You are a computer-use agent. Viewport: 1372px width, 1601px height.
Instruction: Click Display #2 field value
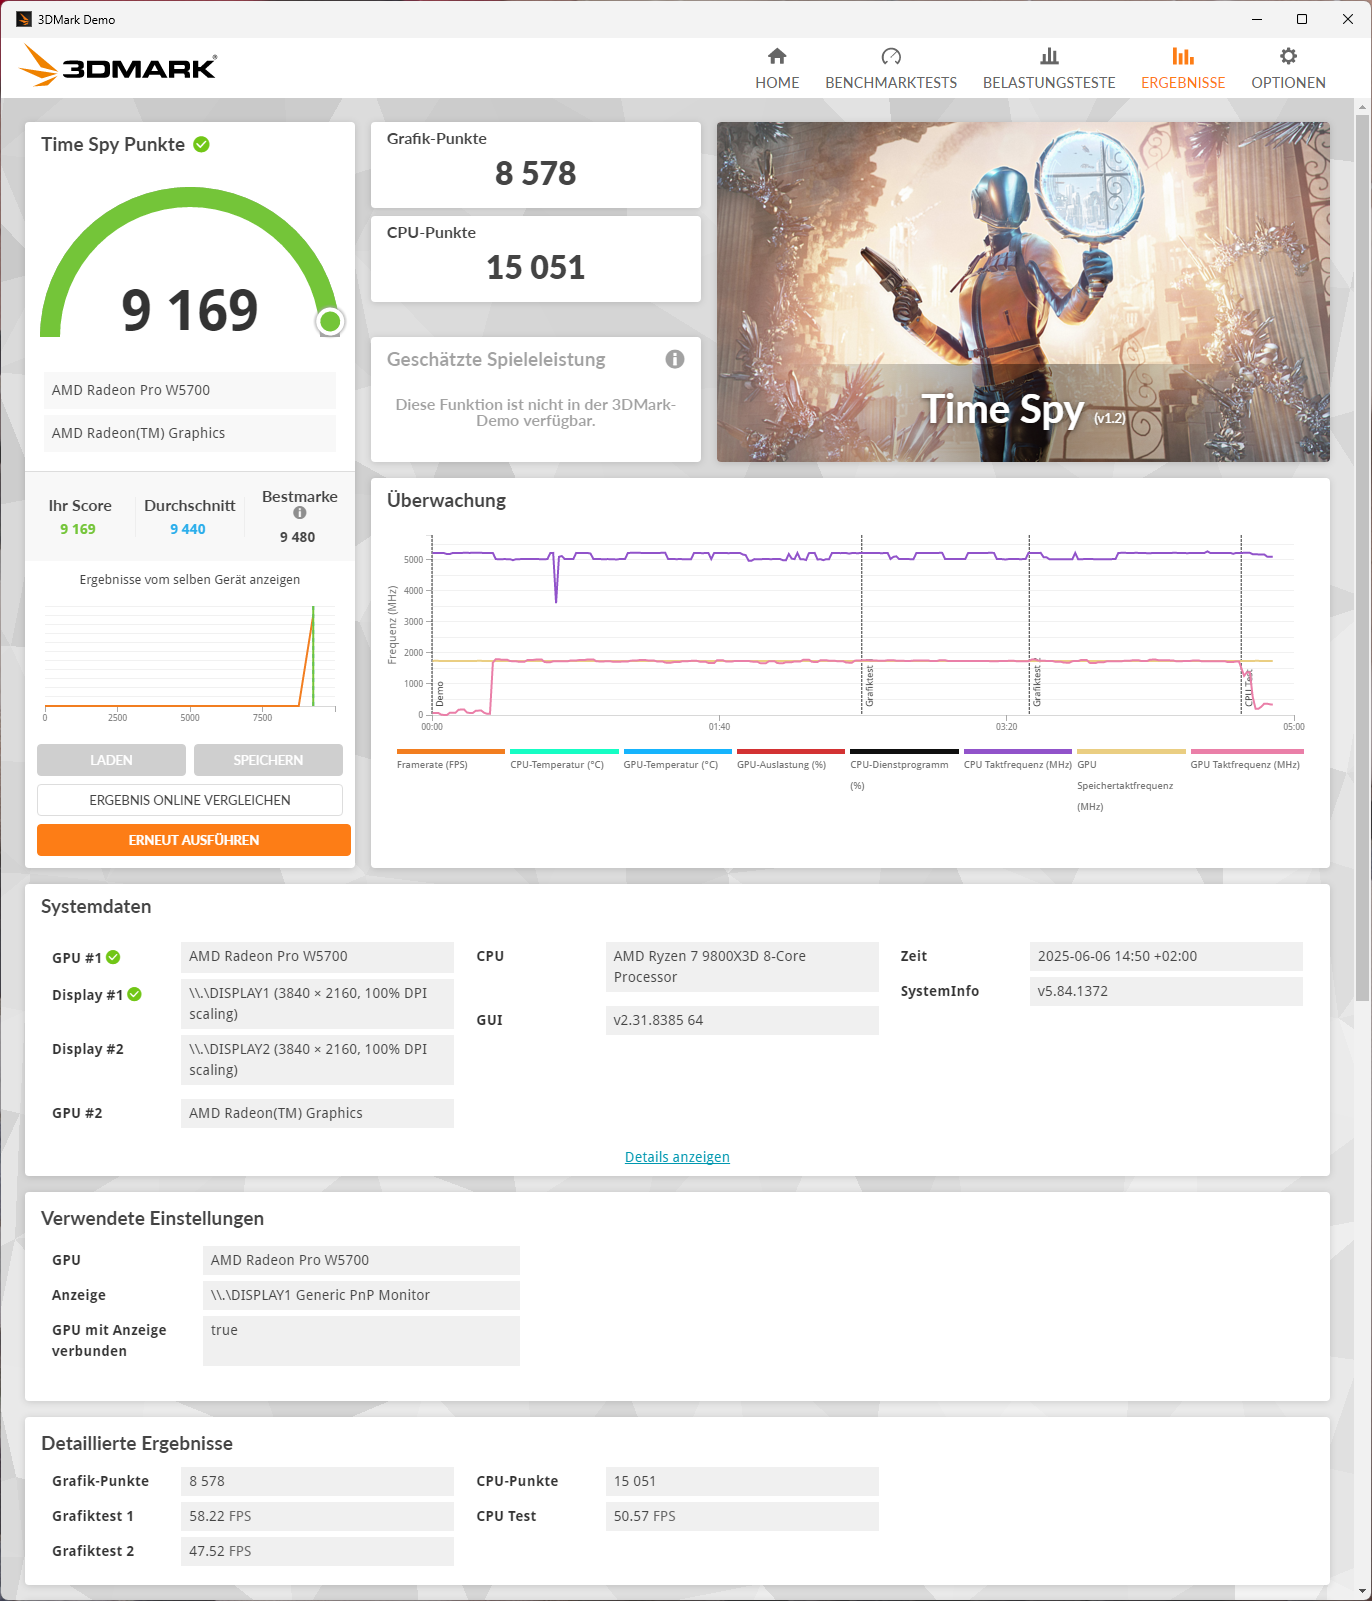(317, 1060)
